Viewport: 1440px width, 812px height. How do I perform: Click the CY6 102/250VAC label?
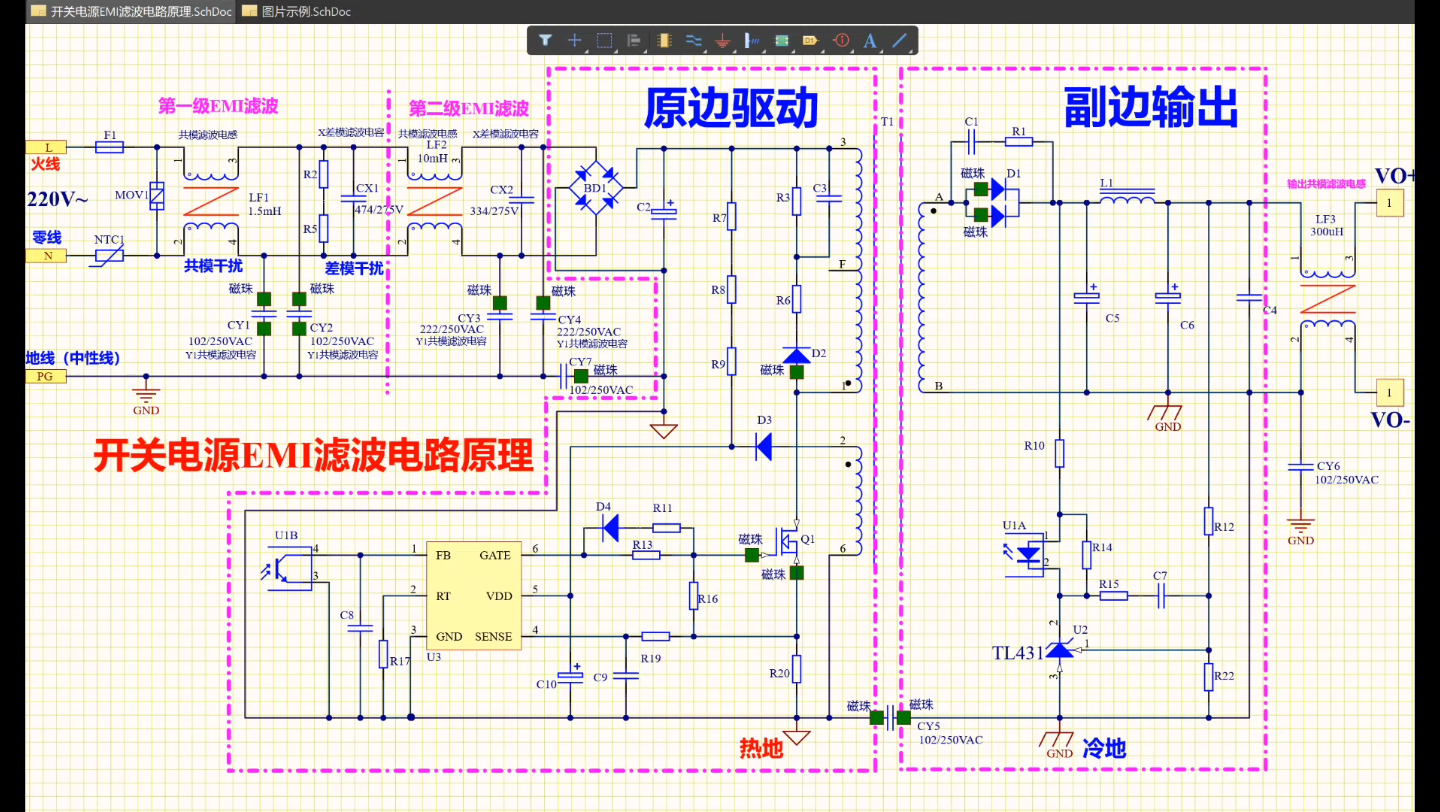(1347, 473)
